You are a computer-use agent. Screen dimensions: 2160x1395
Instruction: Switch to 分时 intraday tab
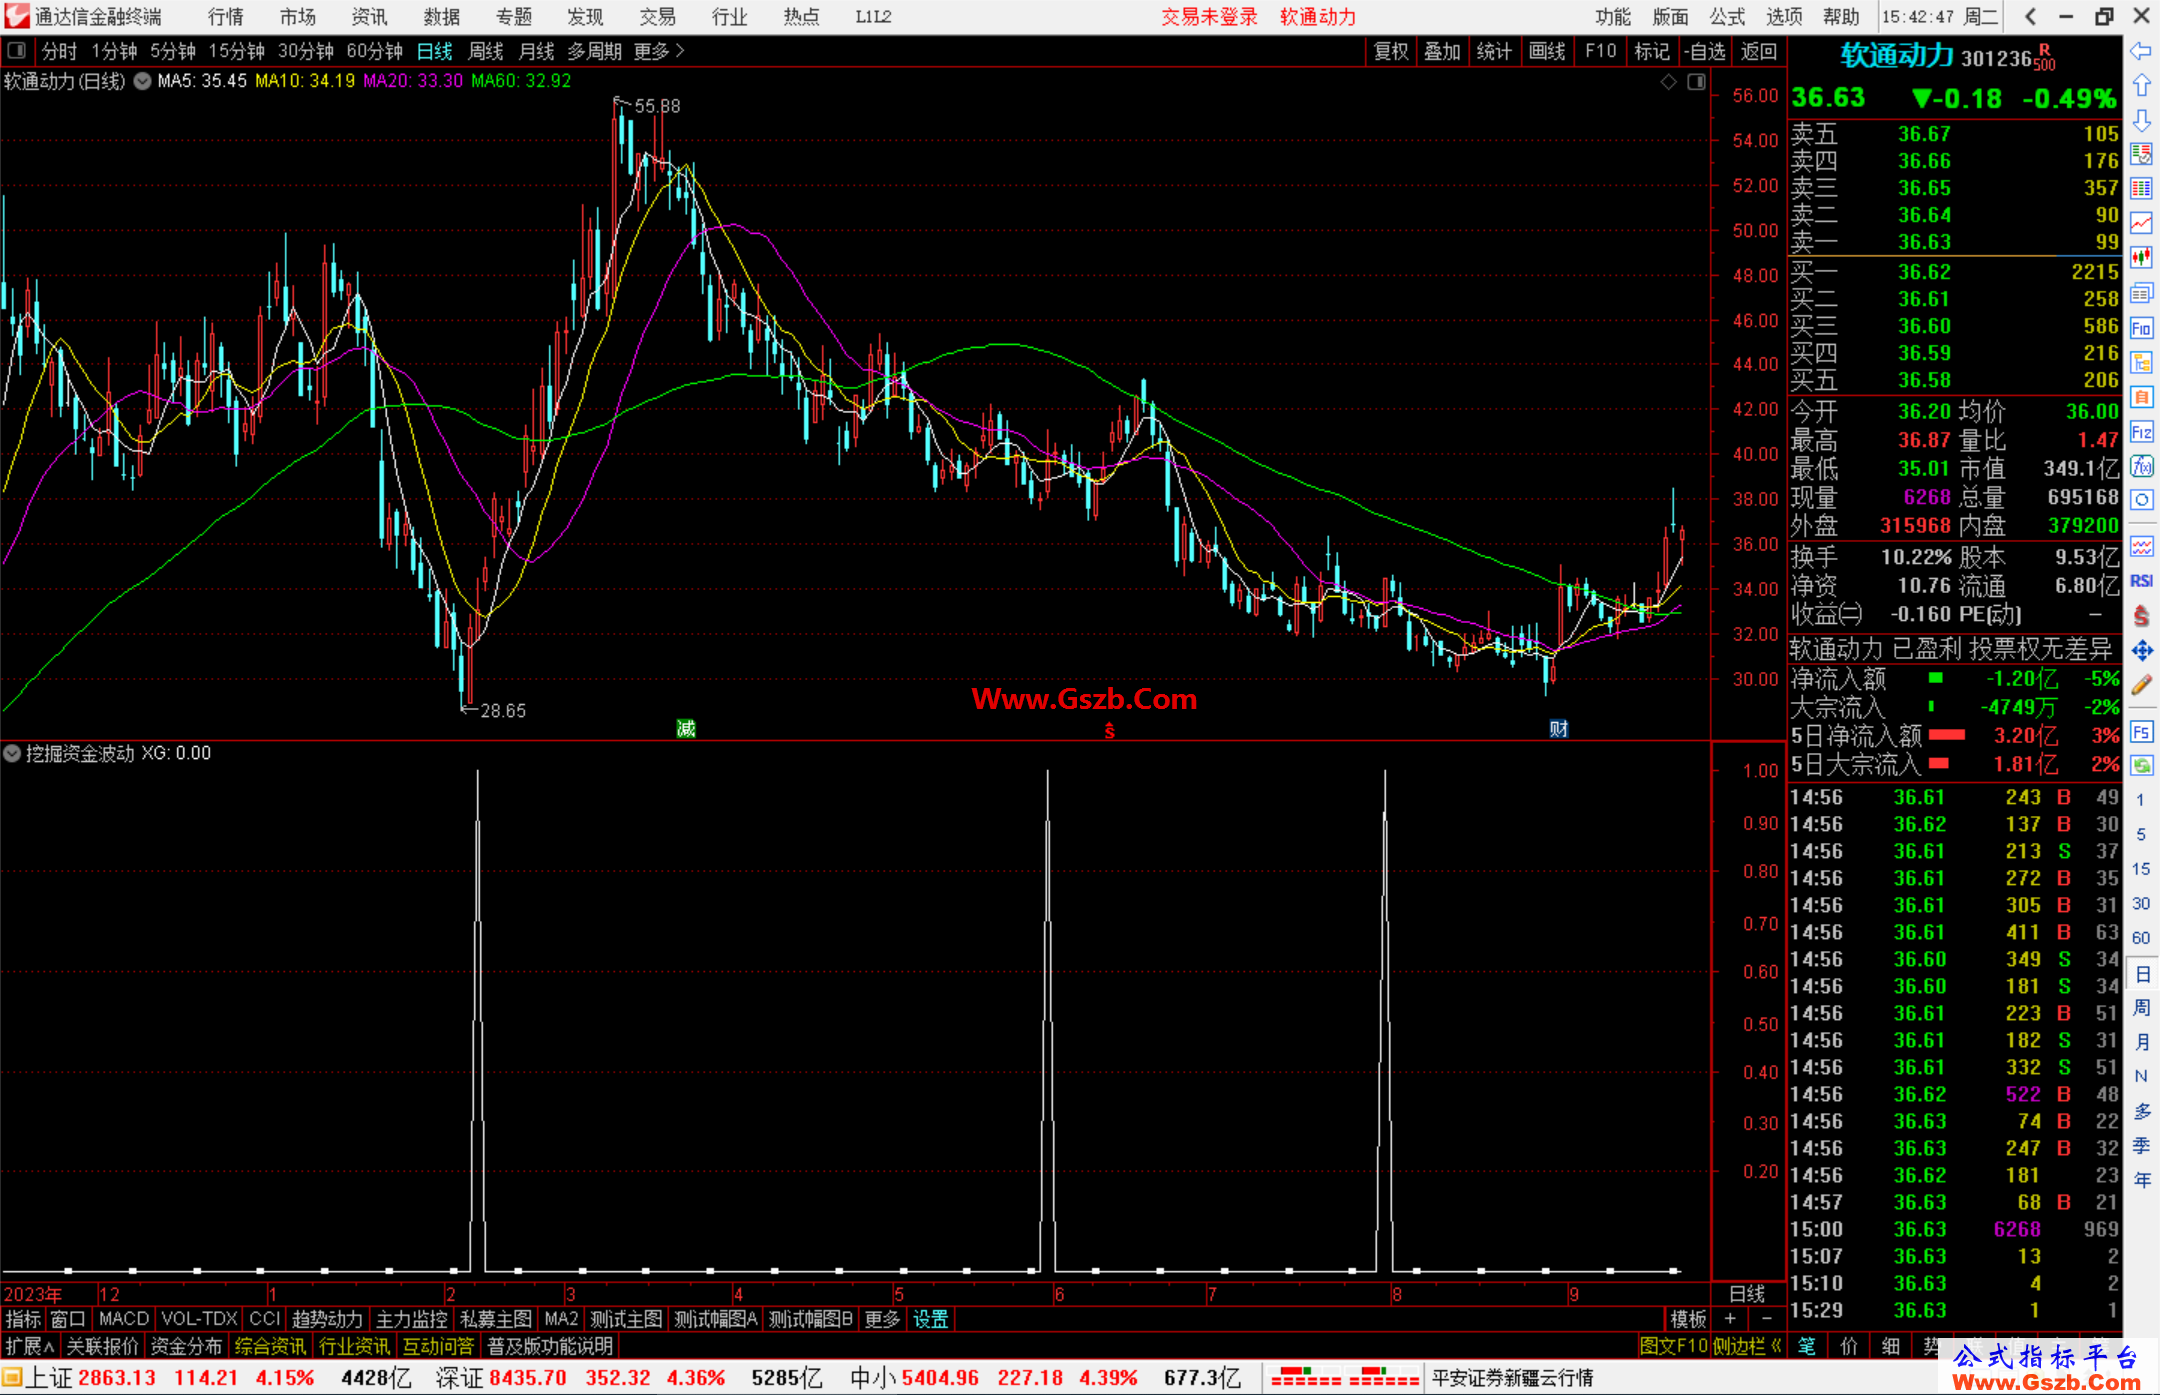tap(59, 51)
